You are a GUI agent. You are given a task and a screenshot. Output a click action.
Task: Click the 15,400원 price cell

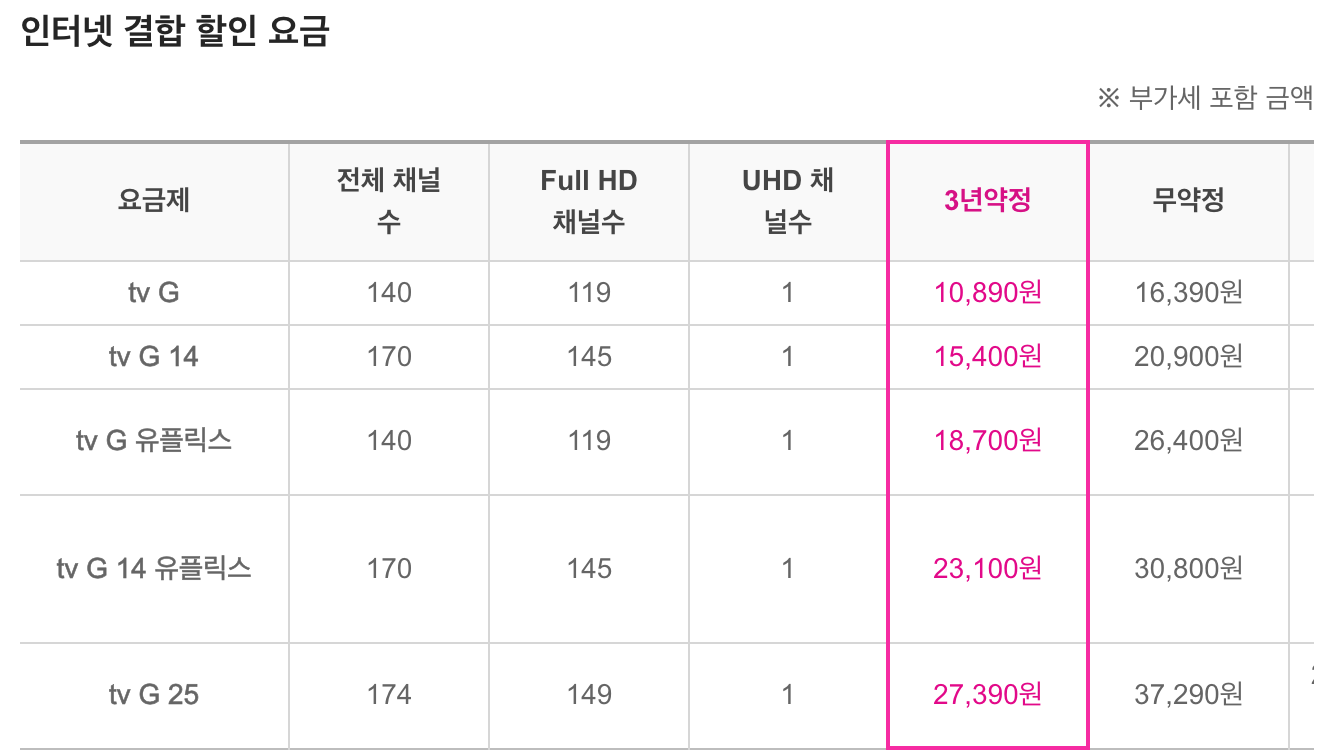[987, 356]
